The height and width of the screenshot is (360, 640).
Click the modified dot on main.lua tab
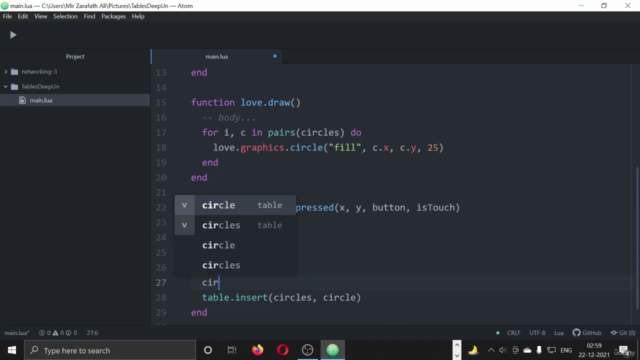(275, 56)
